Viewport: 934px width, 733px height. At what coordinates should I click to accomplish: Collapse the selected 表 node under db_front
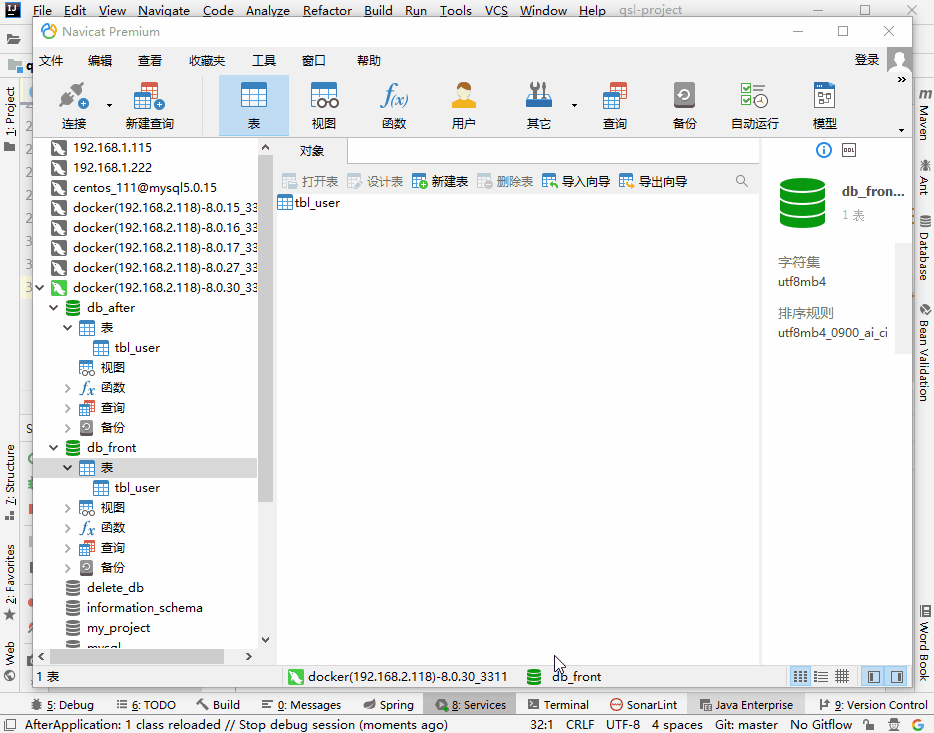67,468
